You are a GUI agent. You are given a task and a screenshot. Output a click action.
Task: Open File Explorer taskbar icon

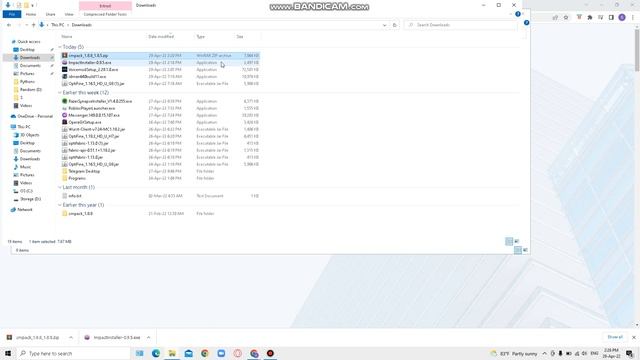click(172, 353)
